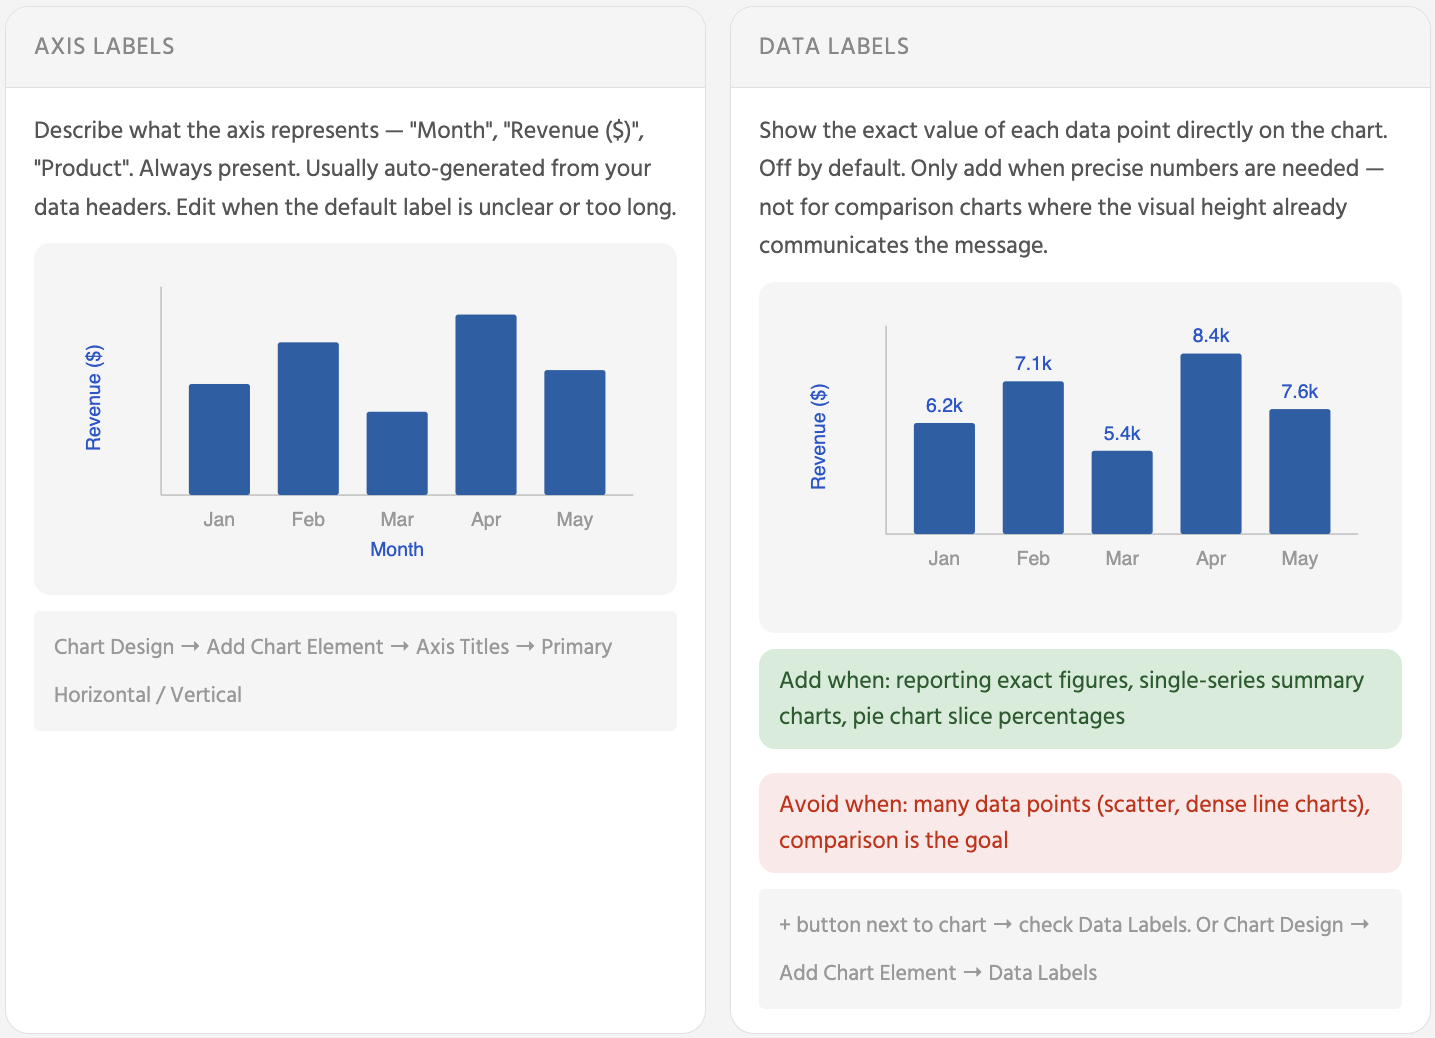Select the 5.4k data label

pos(1121,434)
